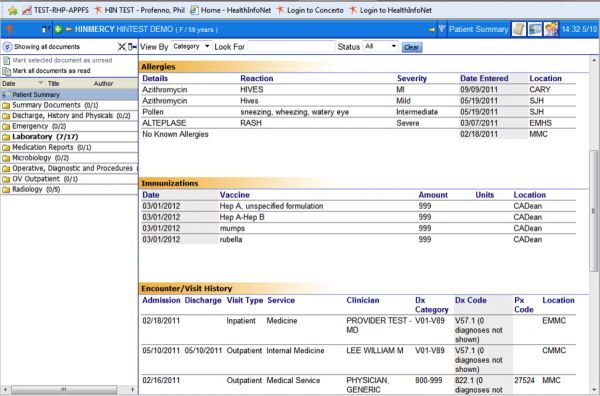Open Operative, Diagnostic and Procedures folder
This screenshot has width=600, height=396.
click(69, 168)
